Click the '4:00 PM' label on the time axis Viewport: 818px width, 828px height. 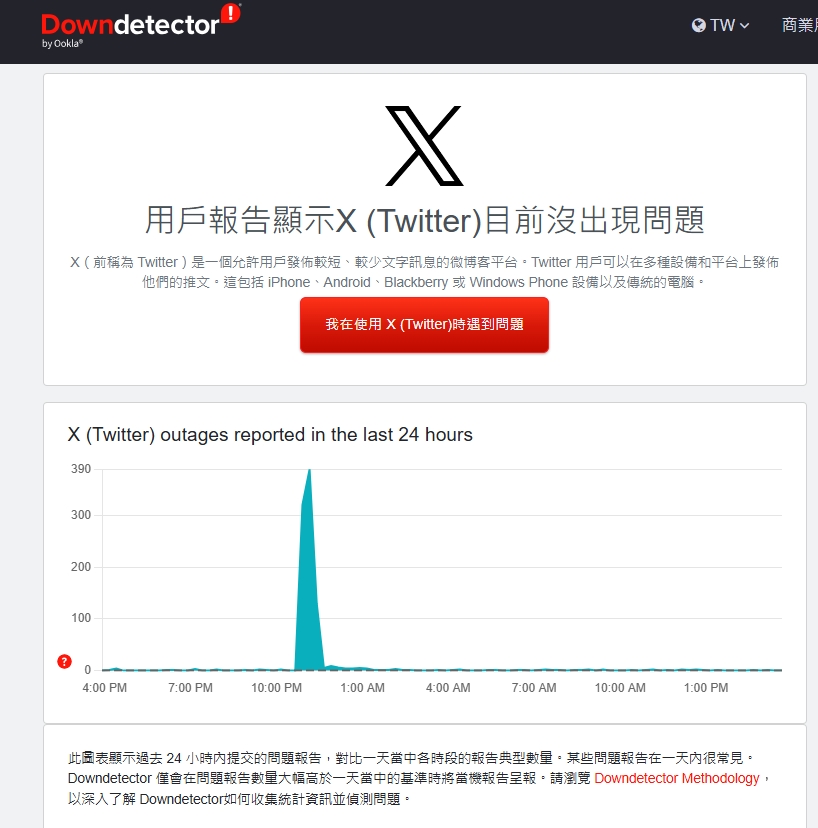pyautogui.click(x=105, y=688)
